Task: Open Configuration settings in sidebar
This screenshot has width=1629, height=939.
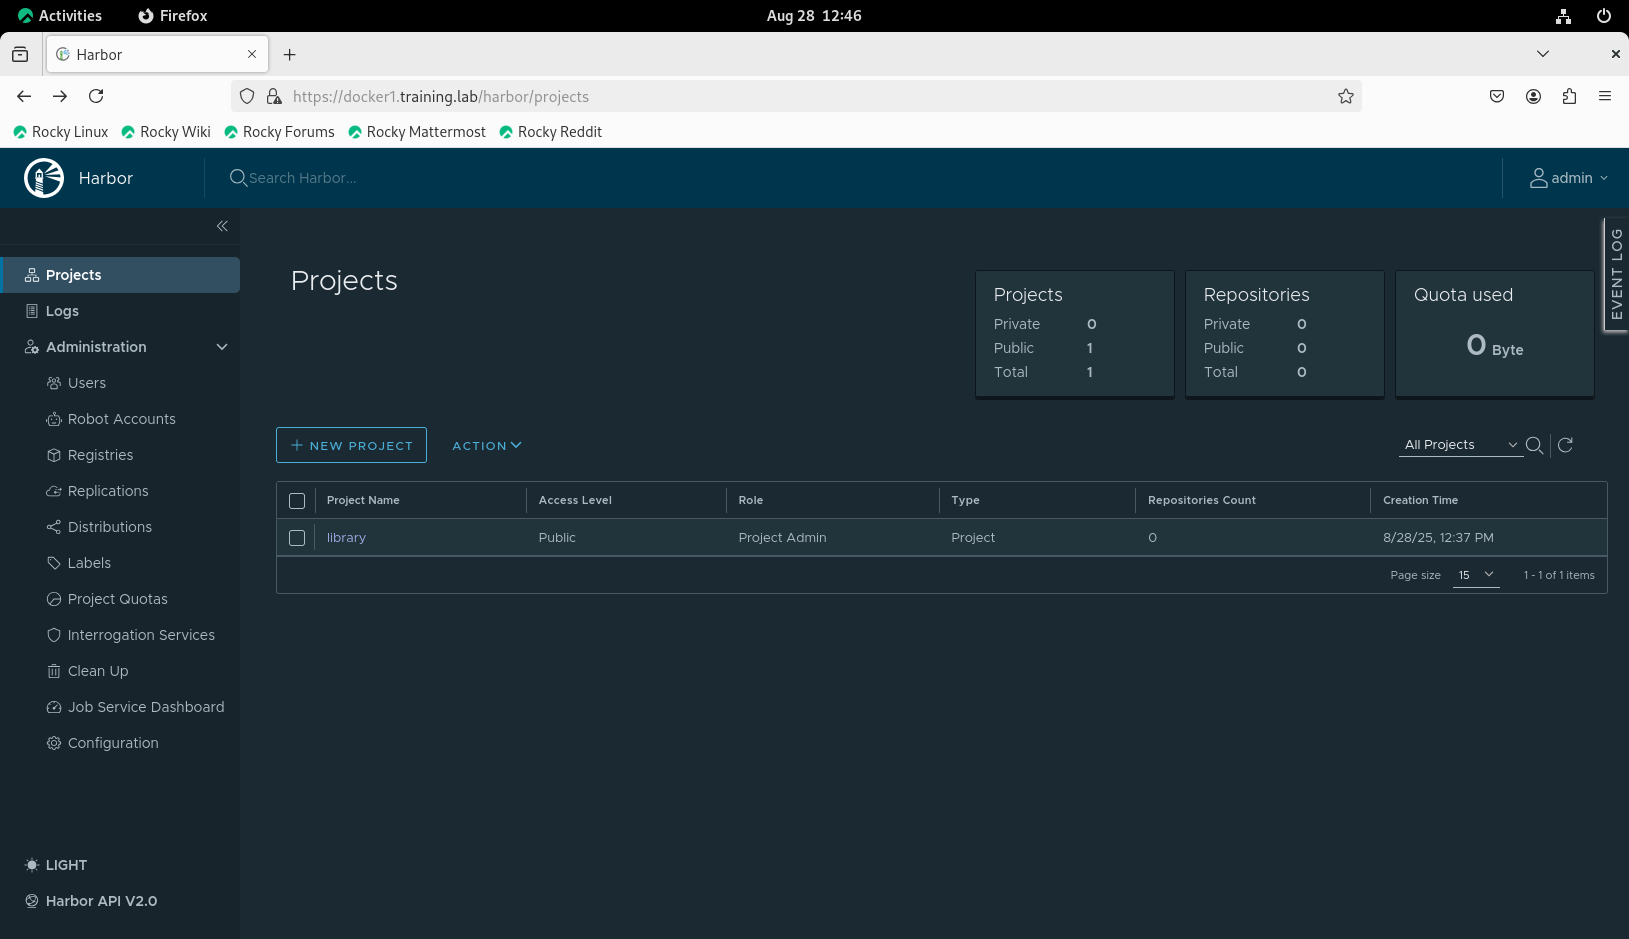Action: (113, 743)
